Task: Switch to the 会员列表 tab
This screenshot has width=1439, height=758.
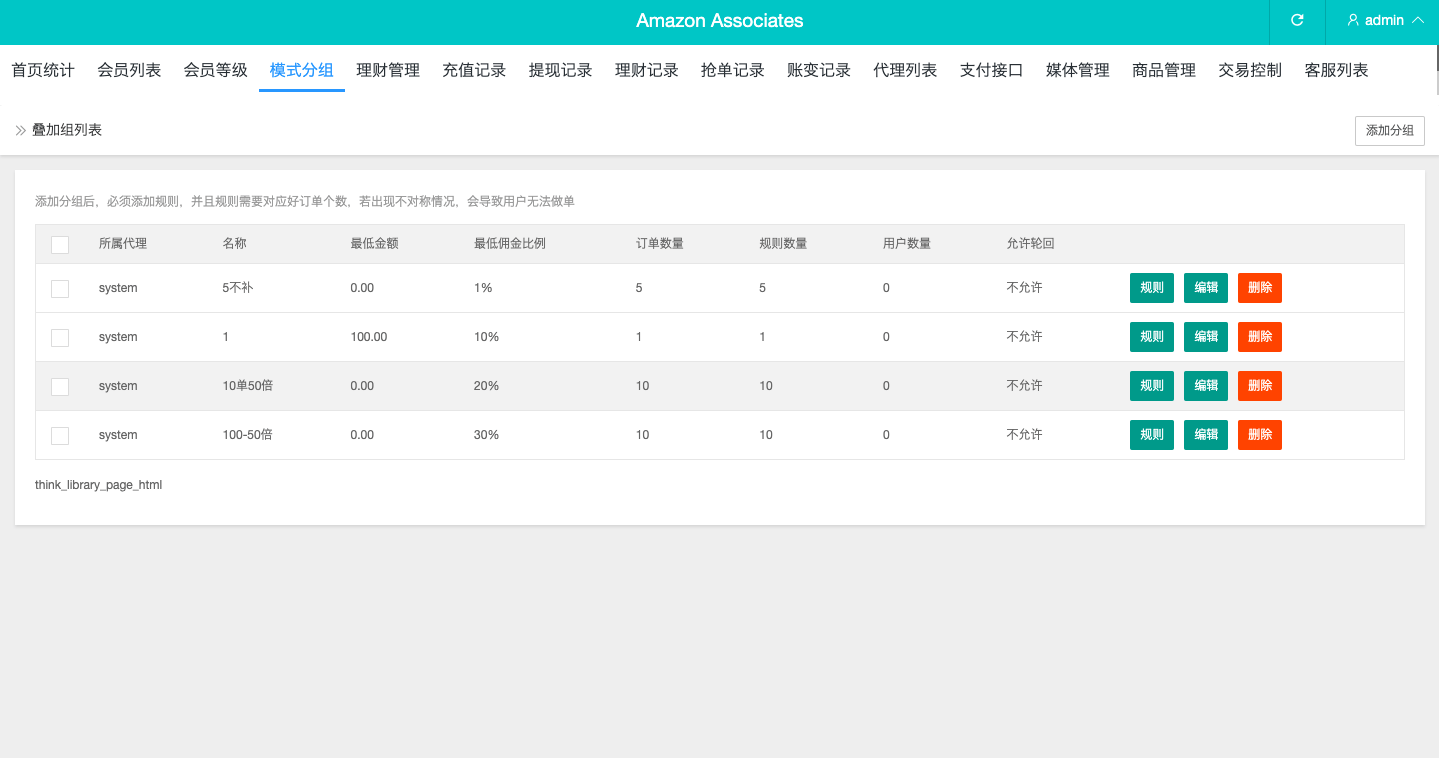Action: [128, 70]
